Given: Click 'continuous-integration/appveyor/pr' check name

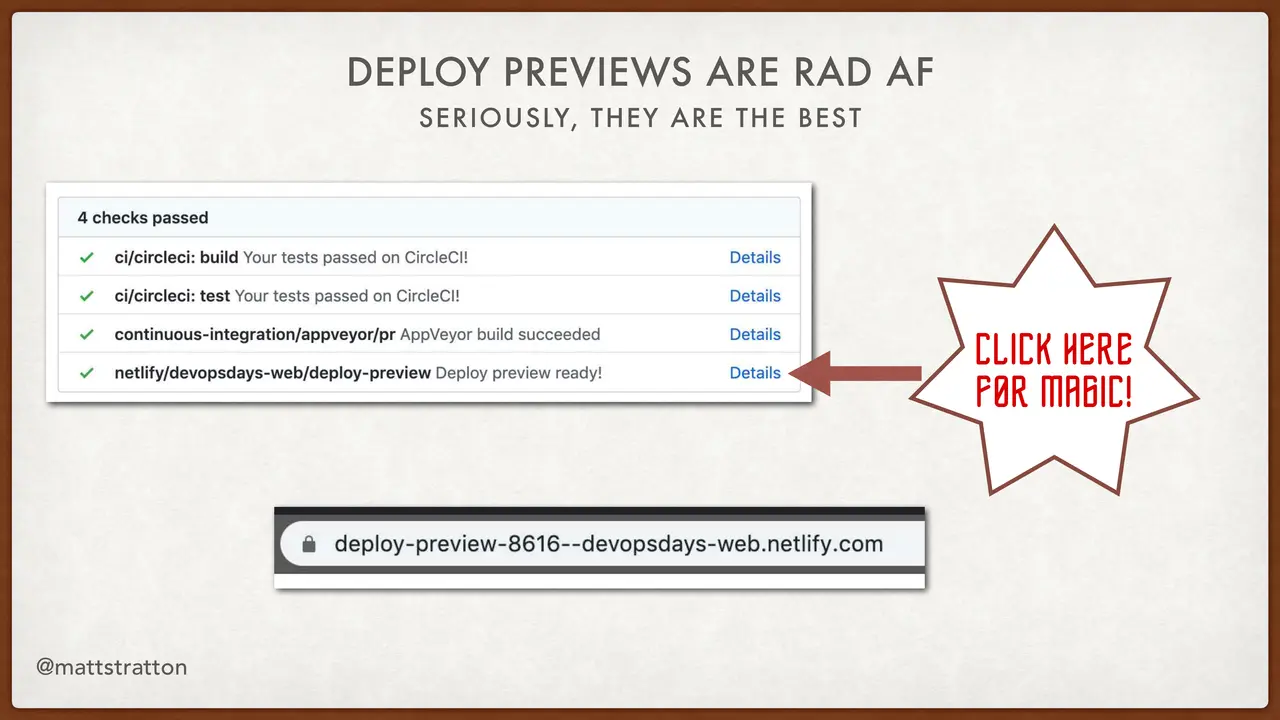Looking at the screenshot, I should click(254, 334).
